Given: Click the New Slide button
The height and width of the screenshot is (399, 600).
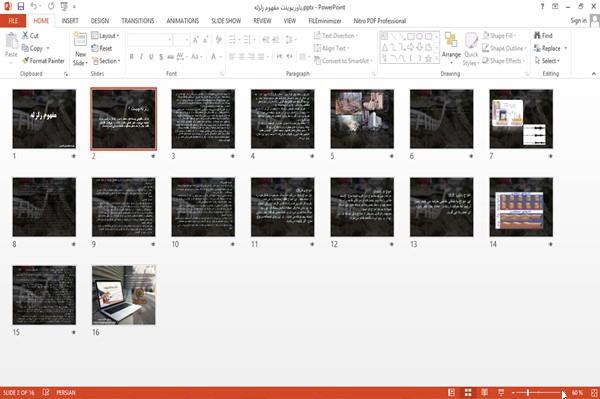Looking at the screenshot, I should pyautogui.click(x=80, y=49).
